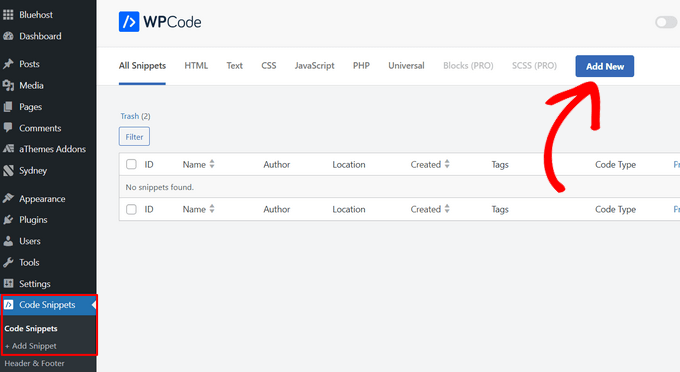The width and height of the screenshot is (680, 372).
Task: Switch to the Universal tab
Action: (x=406, y=66)
